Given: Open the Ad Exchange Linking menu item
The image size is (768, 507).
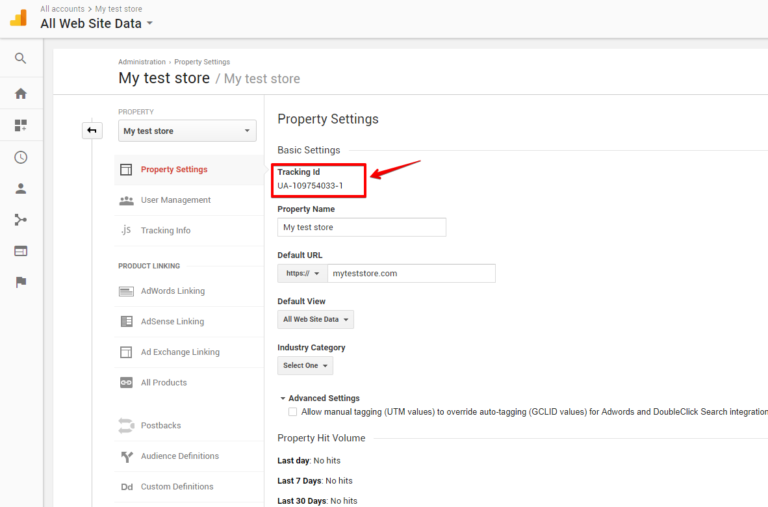Looking at the screenshot, I should tap(189, 352).
